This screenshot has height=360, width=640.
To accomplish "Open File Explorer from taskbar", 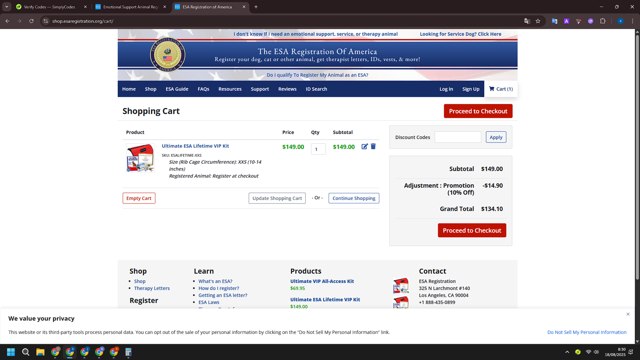I will pyautogui.click(x=40, y=352).
